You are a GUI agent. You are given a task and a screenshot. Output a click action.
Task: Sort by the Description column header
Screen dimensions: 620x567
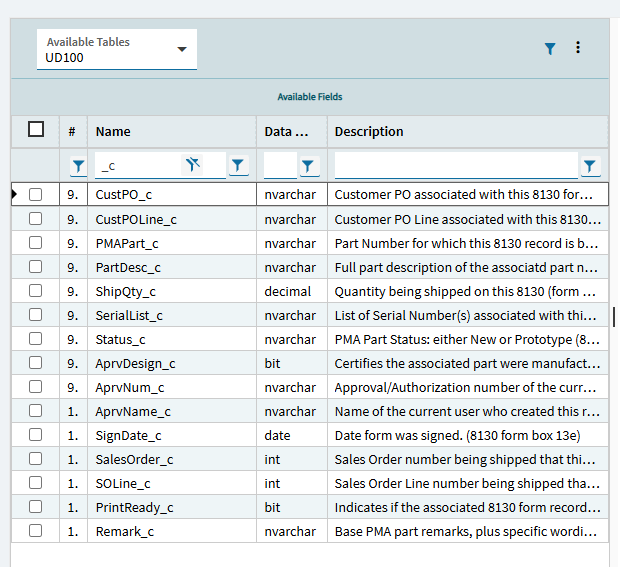click(x=466, y=131)
